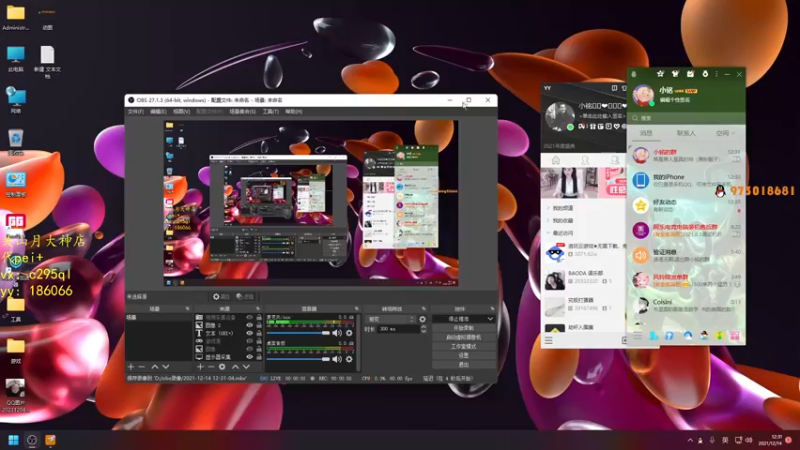
Task: Open the 好友动态 entry in QQ
Action: pyautogui.click(x=686, y=205)
